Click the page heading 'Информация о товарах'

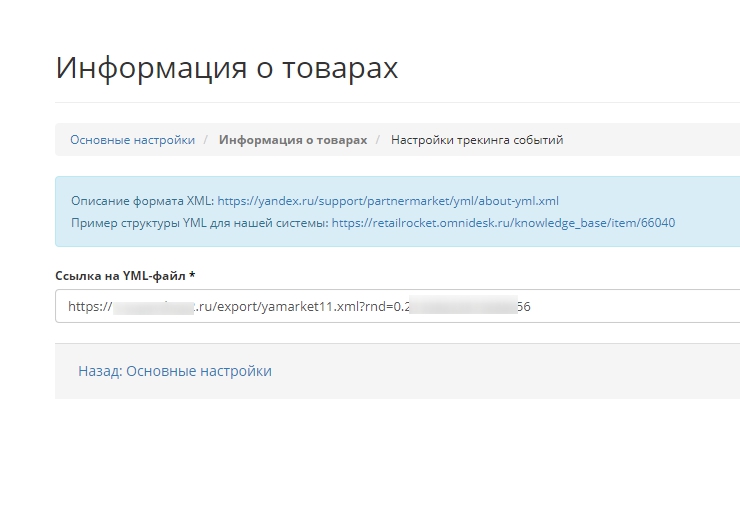(x=227, y=68)
